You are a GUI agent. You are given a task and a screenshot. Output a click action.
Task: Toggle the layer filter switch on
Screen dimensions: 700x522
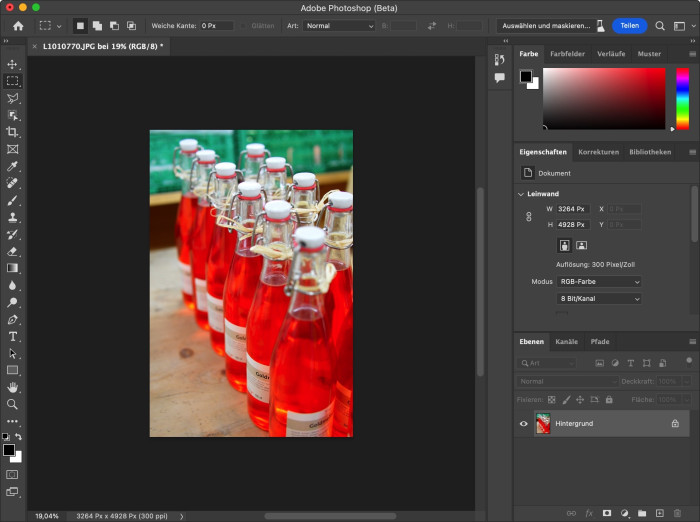click(688, 361)
